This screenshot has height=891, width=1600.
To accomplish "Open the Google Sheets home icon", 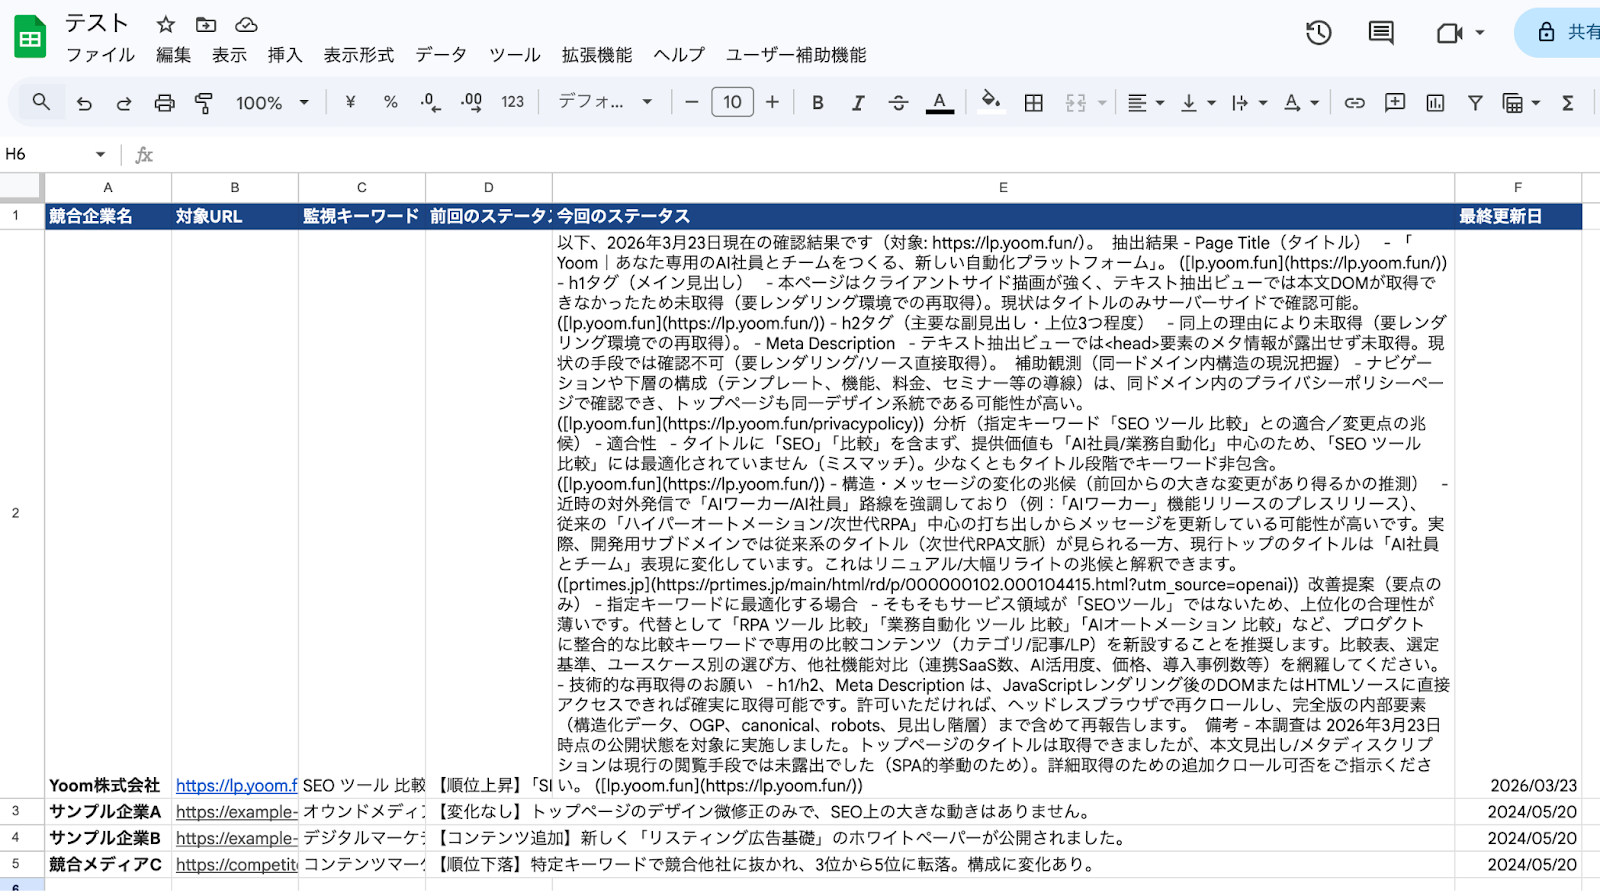I will pyautogui.click(x=30, y=38).
